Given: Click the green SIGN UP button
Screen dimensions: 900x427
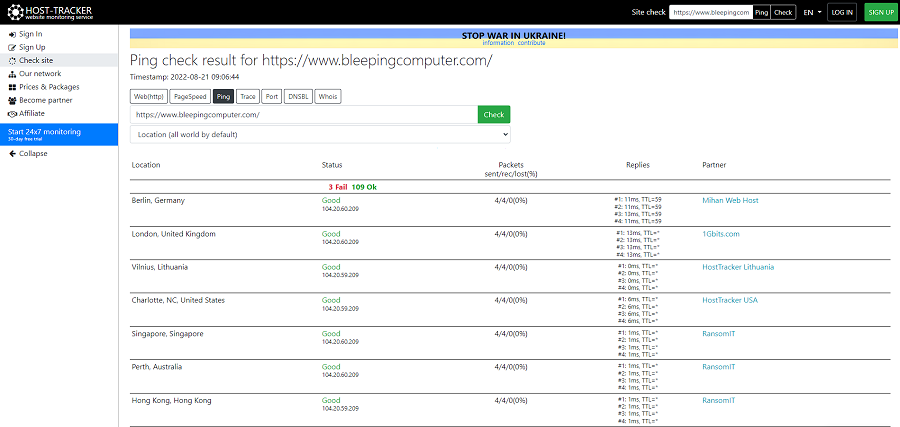Looking at the screenshot, I should 880,12.
